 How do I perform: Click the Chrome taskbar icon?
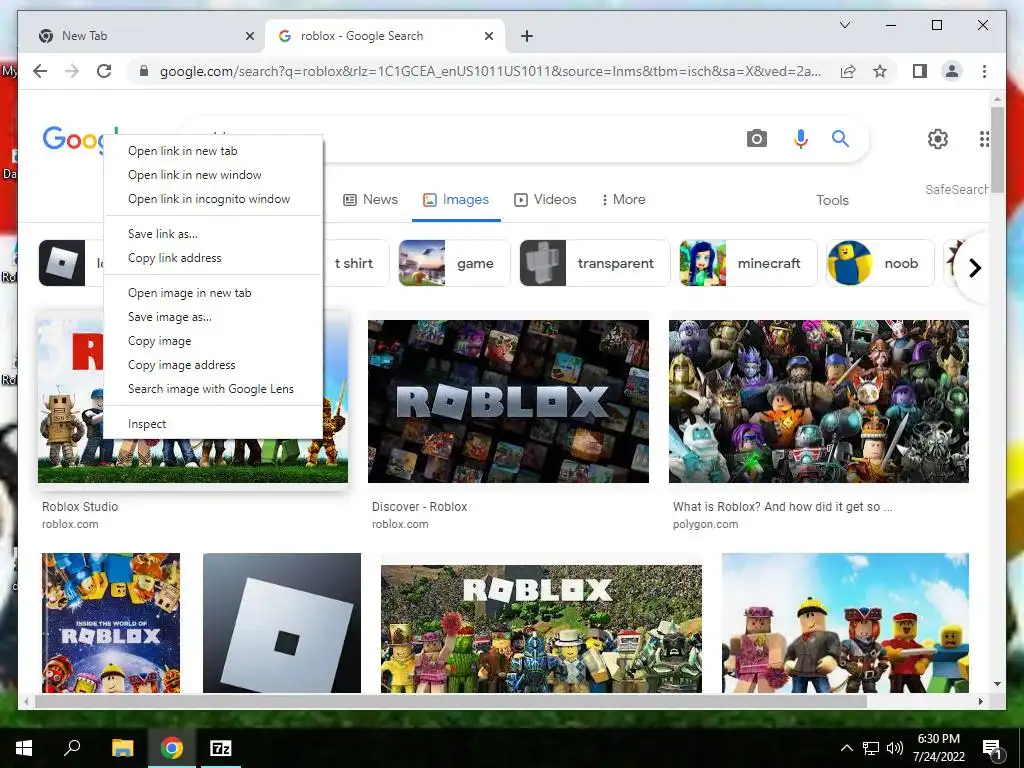(x=172, y=748)
